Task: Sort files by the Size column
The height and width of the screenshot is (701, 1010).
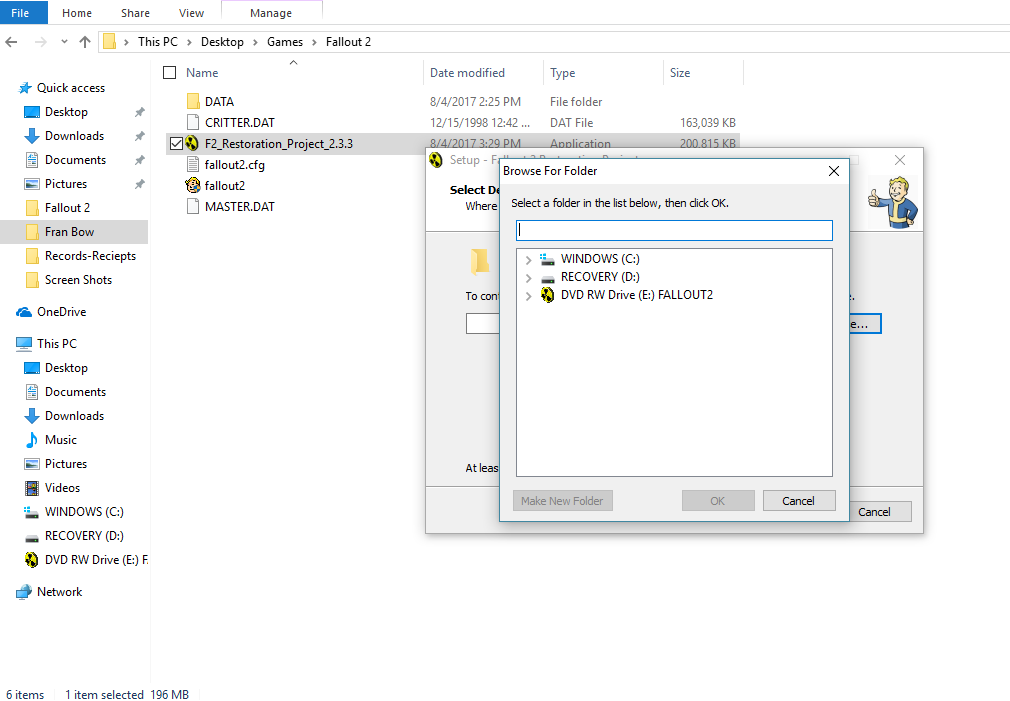Action: 680,73
